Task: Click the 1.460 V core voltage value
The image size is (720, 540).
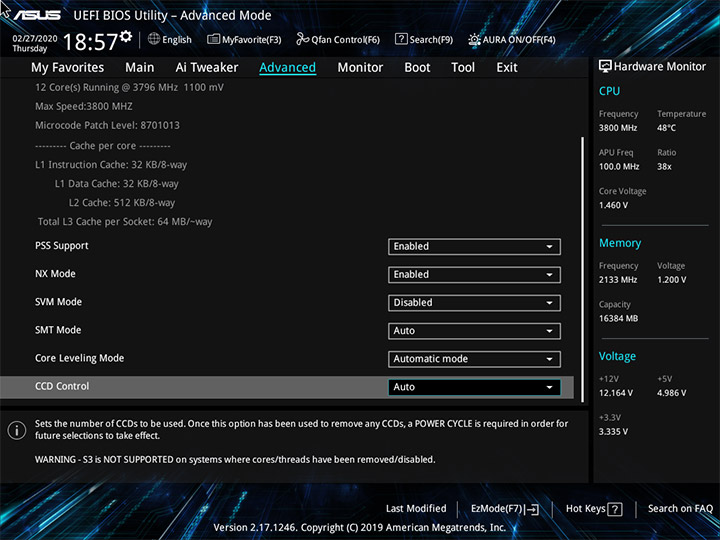Action: (613, 205)
